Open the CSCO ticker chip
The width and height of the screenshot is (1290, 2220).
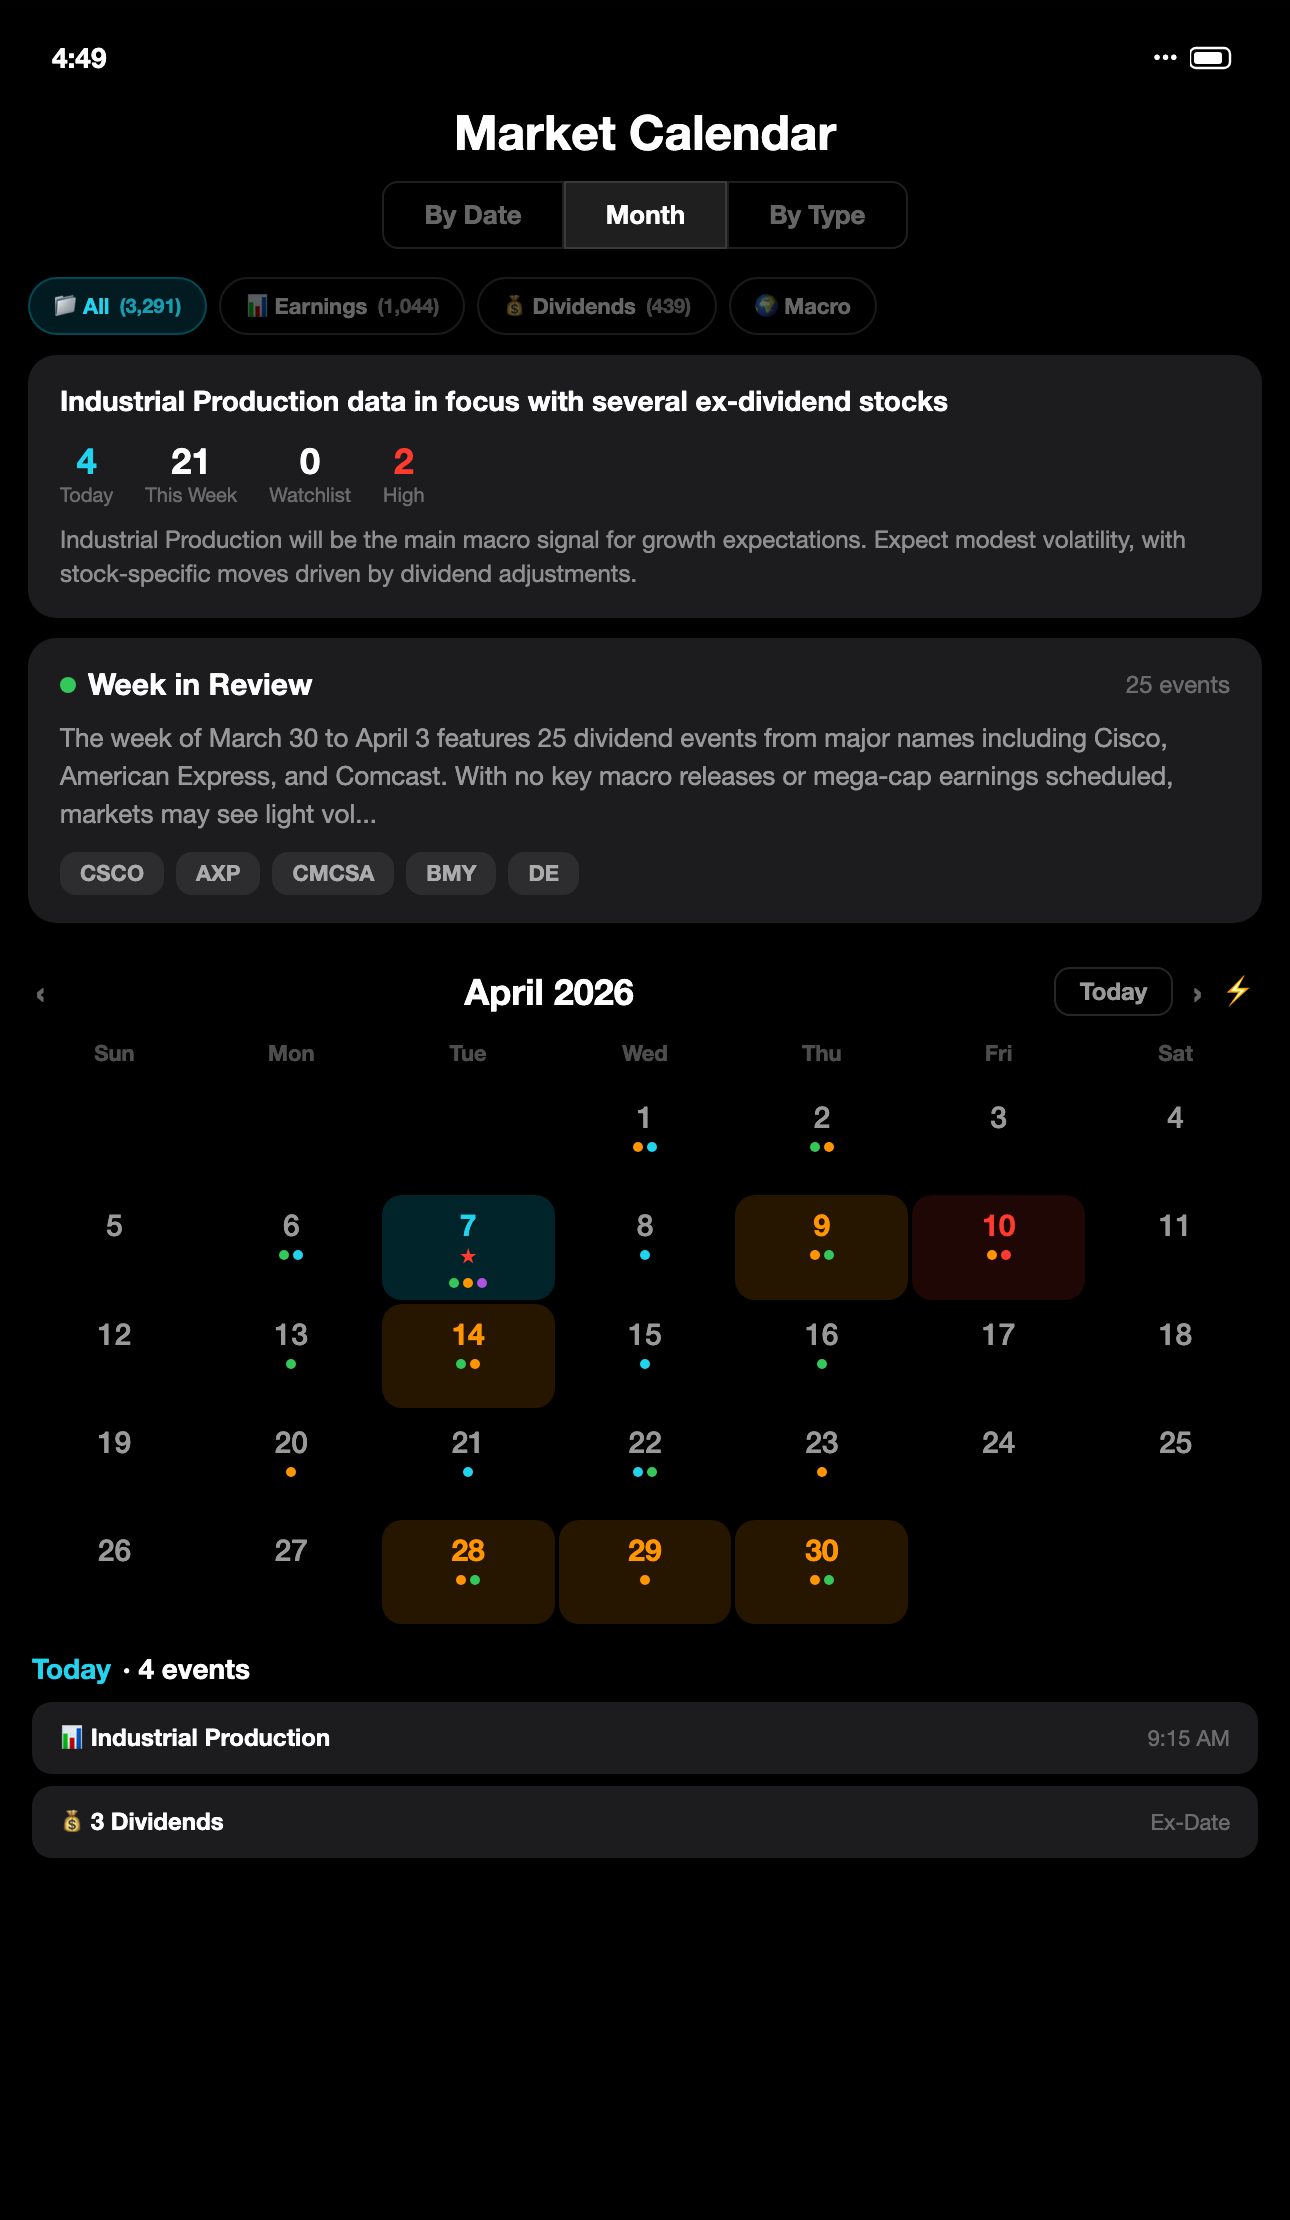click(x=111, y=873)
